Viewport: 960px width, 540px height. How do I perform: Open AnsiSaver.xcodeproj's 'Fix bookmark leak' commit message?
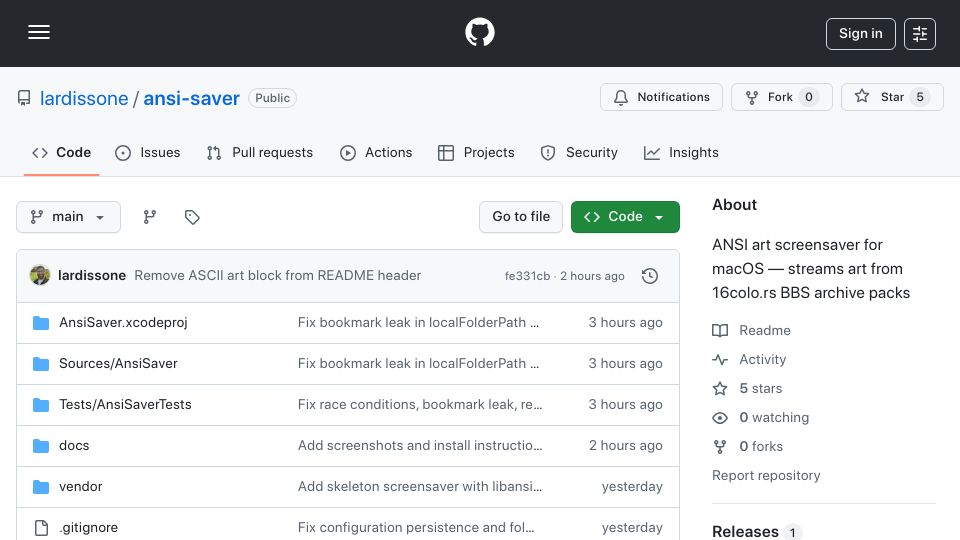pos(418,323)
